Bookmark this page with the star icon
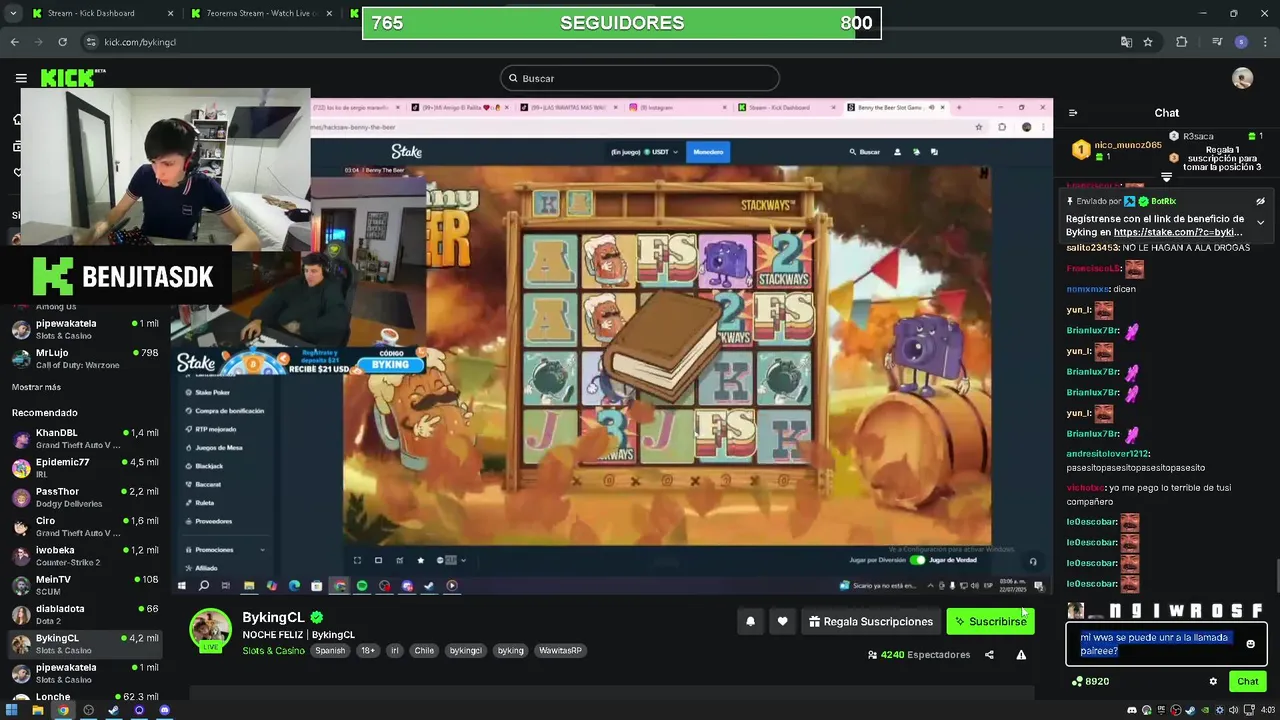Viewport: 1280px width, 720px height. tap(1148, 42)
